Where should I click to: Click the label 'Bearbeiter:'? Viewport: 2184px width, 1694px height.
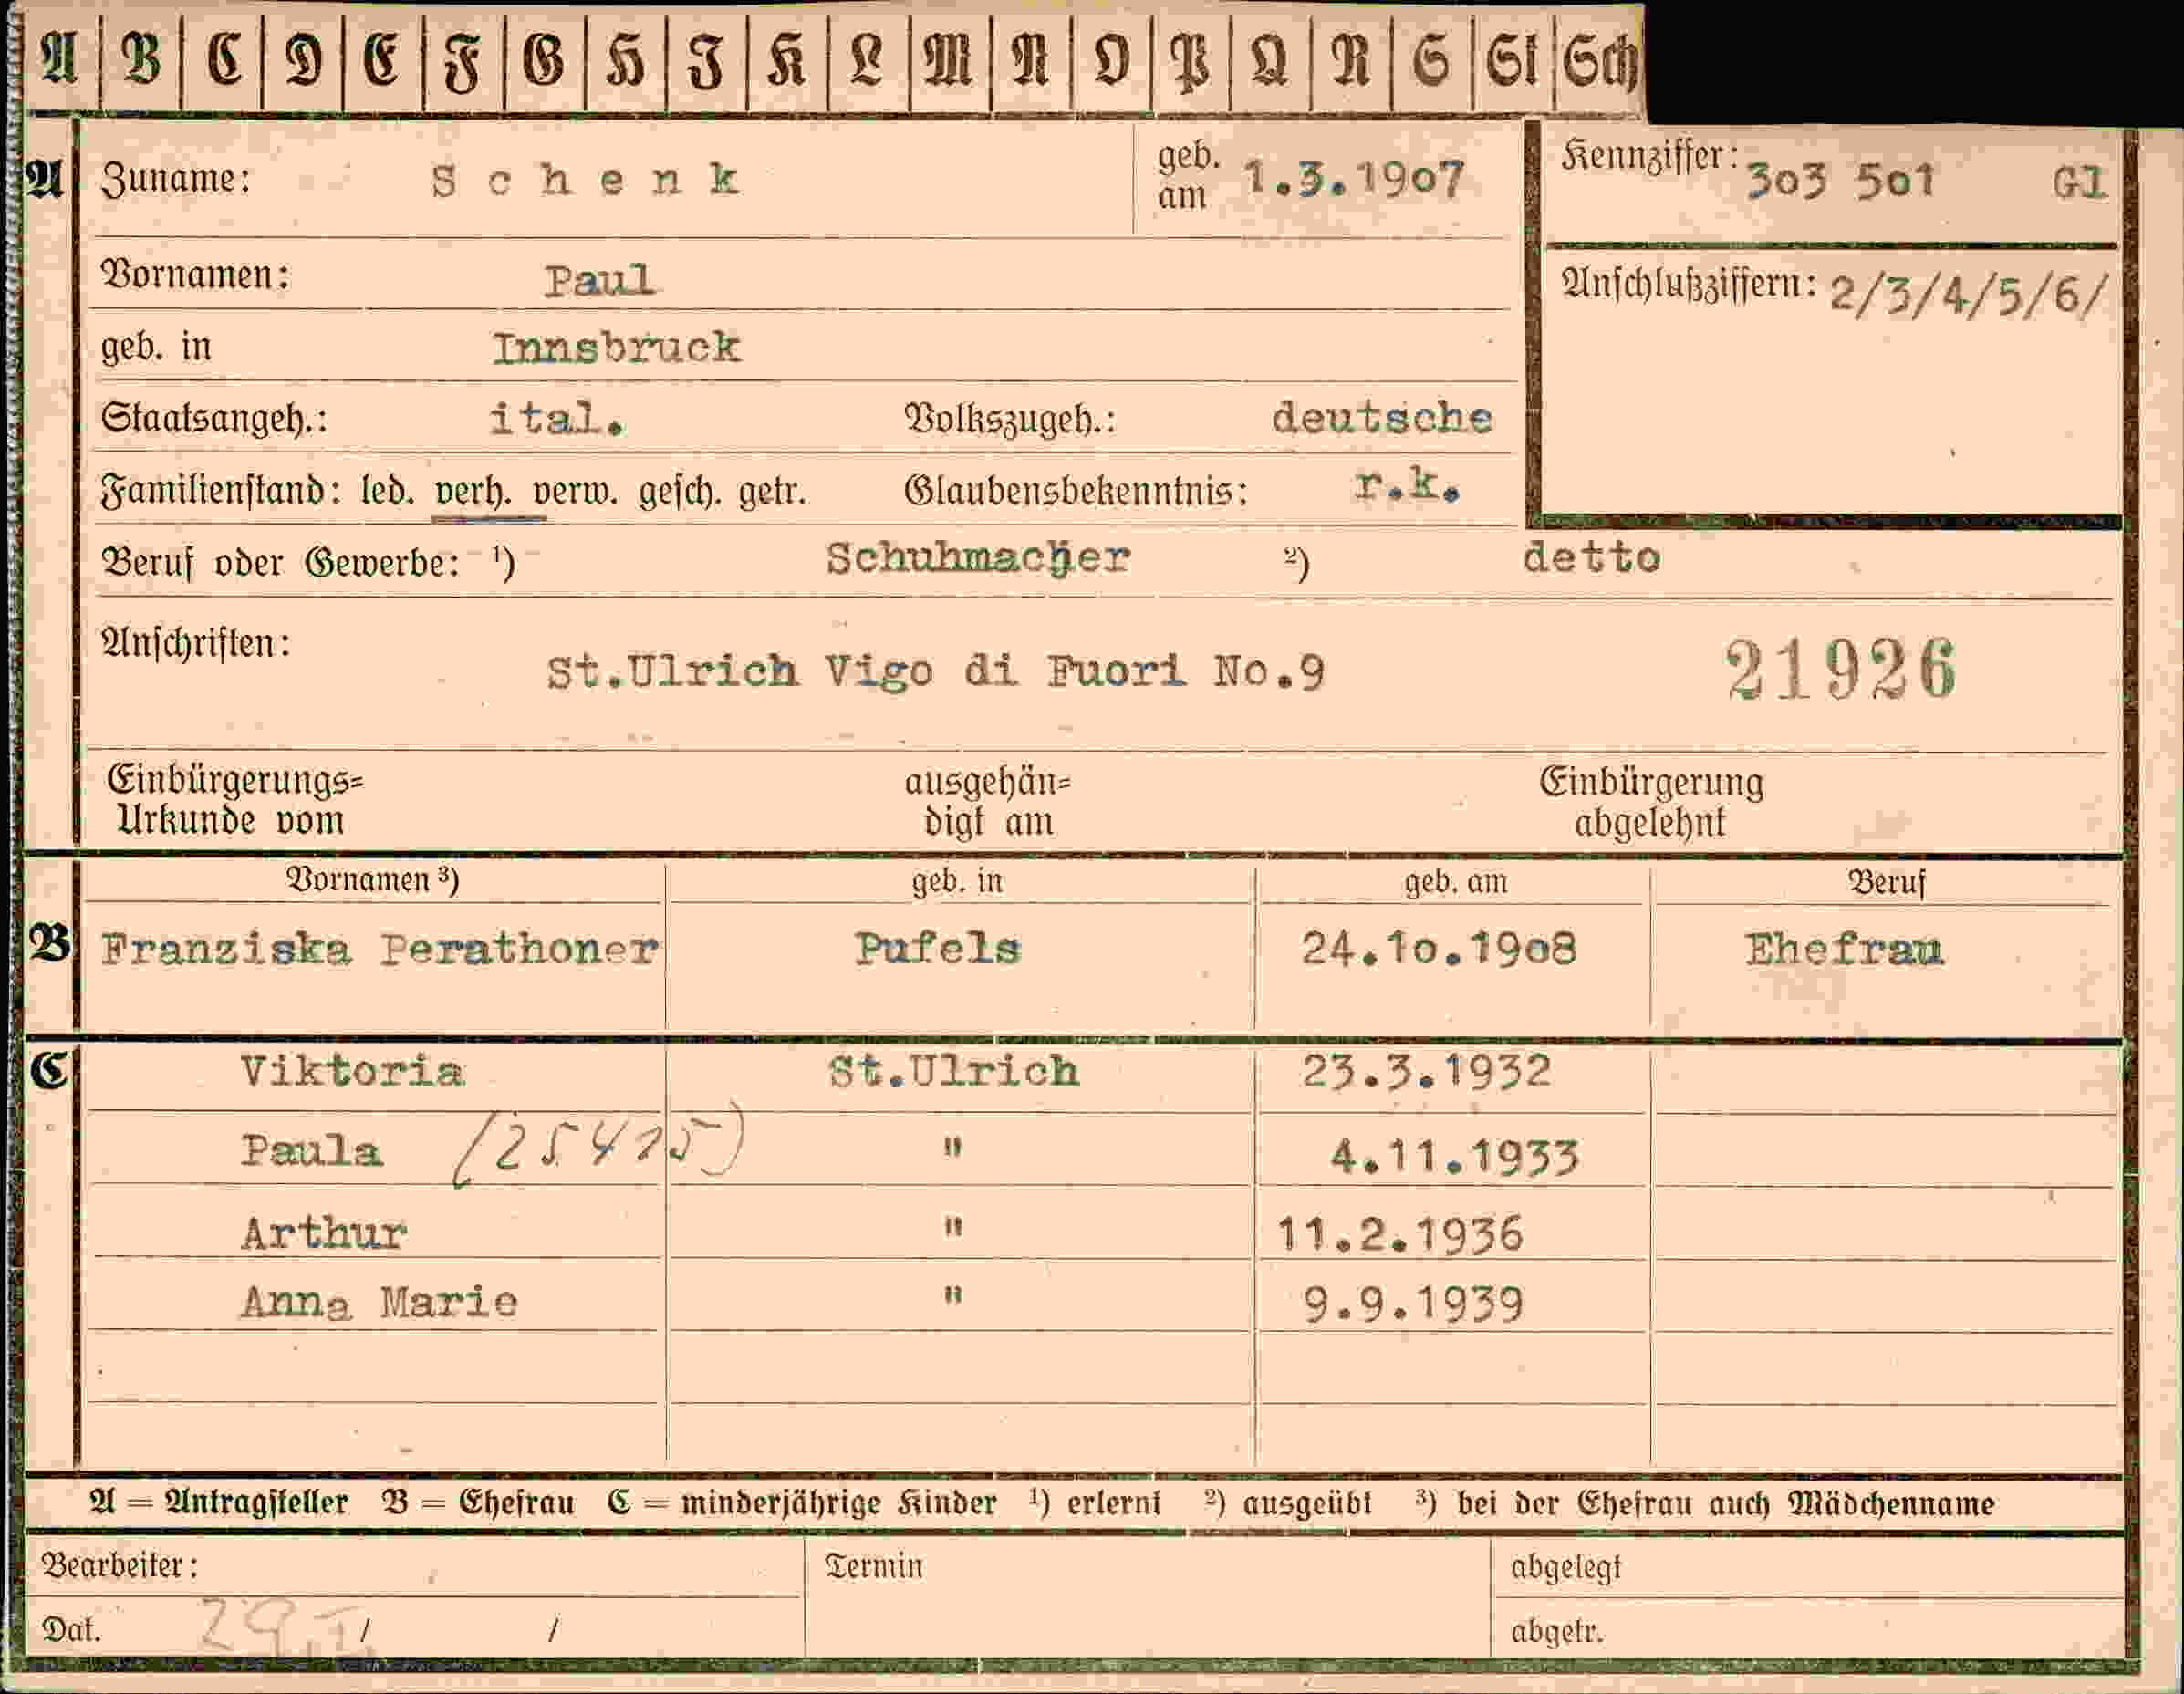point(119,1565)
